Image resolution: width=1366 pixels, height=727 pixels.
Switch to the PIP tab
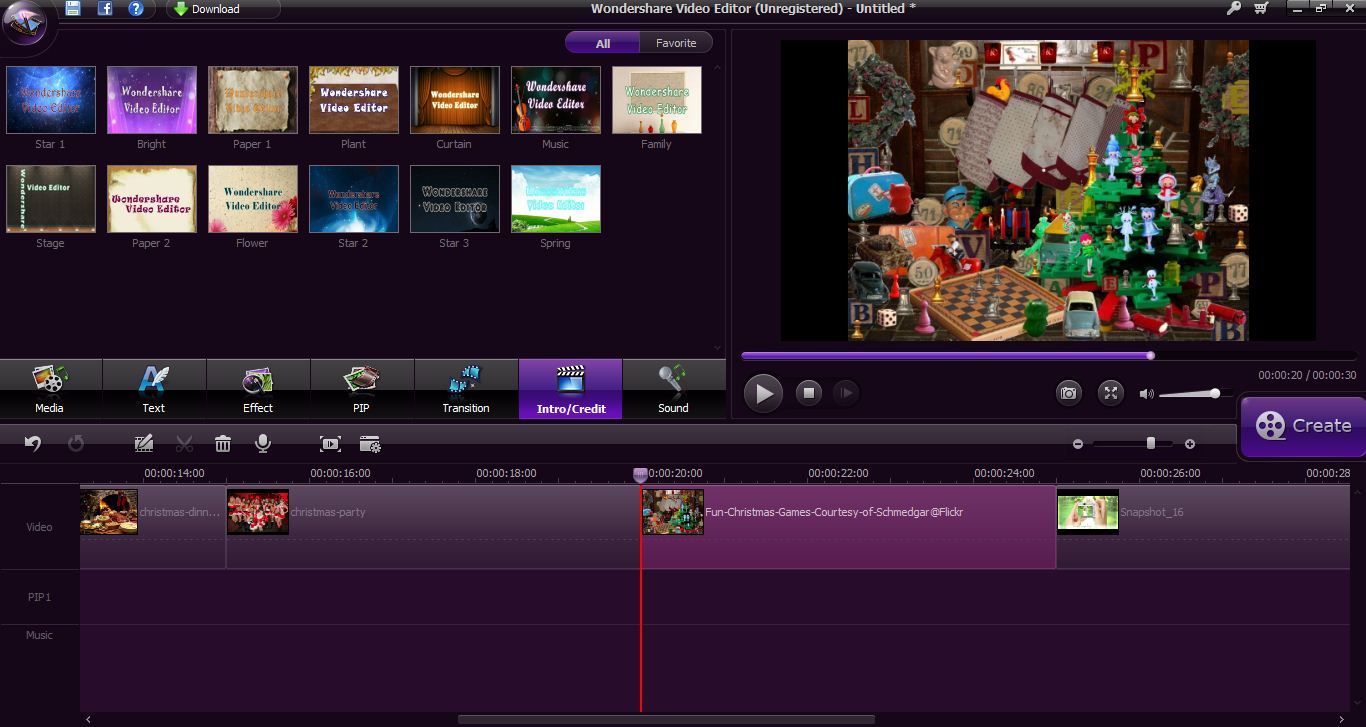coord(362,389)
